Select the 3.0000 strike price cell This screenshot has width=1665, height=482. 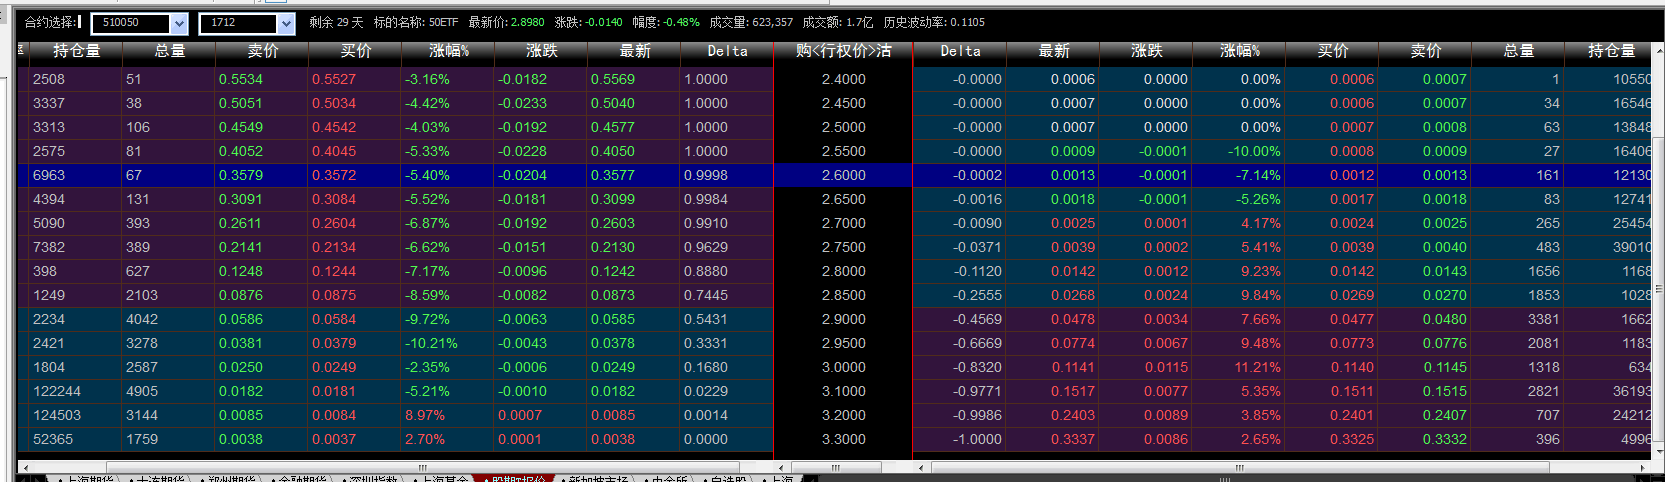pos(843,367)
